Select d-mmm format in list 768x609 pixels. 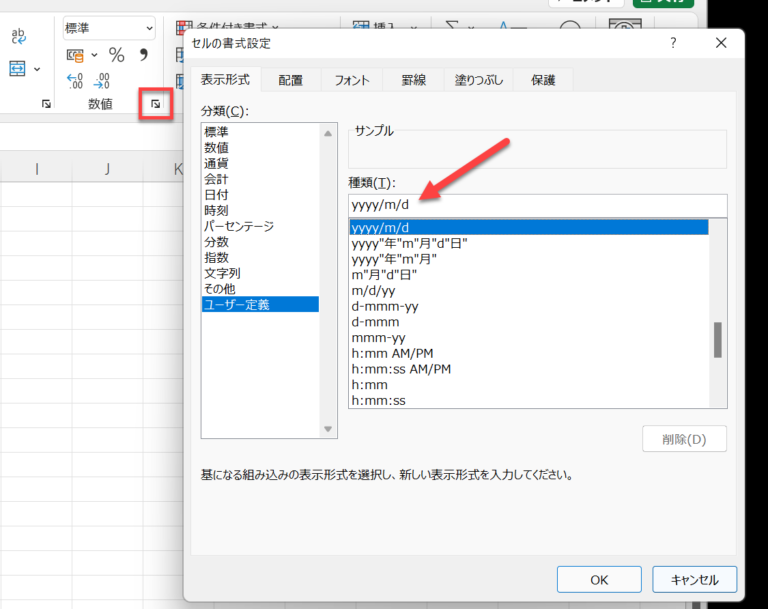529,322
